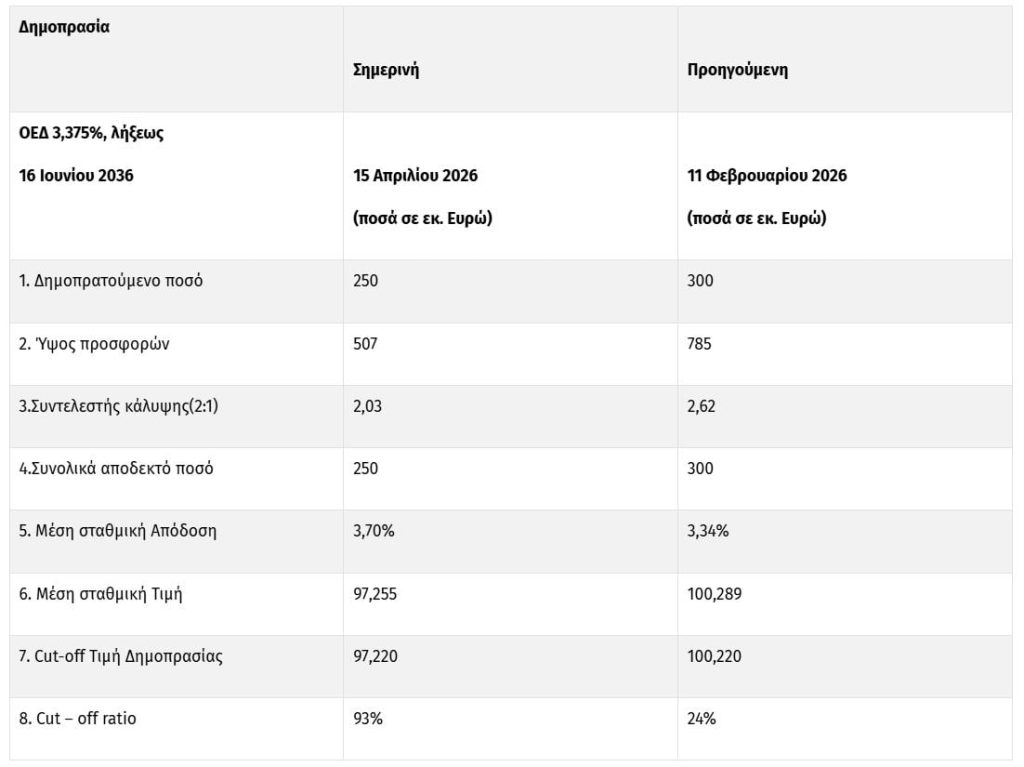
Task: Select the Προηγούμενη column header
Action: click(x=737, y=70)
